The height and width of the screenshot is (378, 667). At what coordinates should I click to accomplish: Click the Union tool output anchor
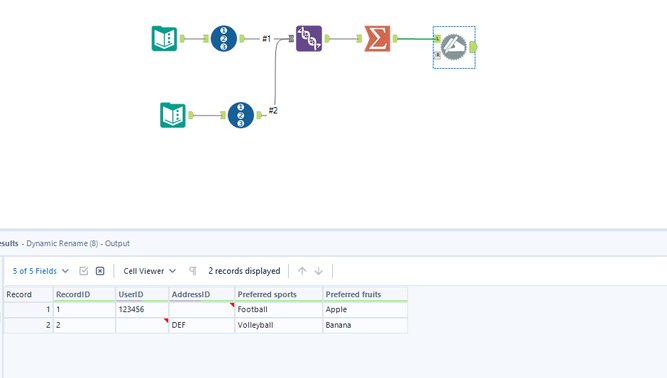click(327, 39)
